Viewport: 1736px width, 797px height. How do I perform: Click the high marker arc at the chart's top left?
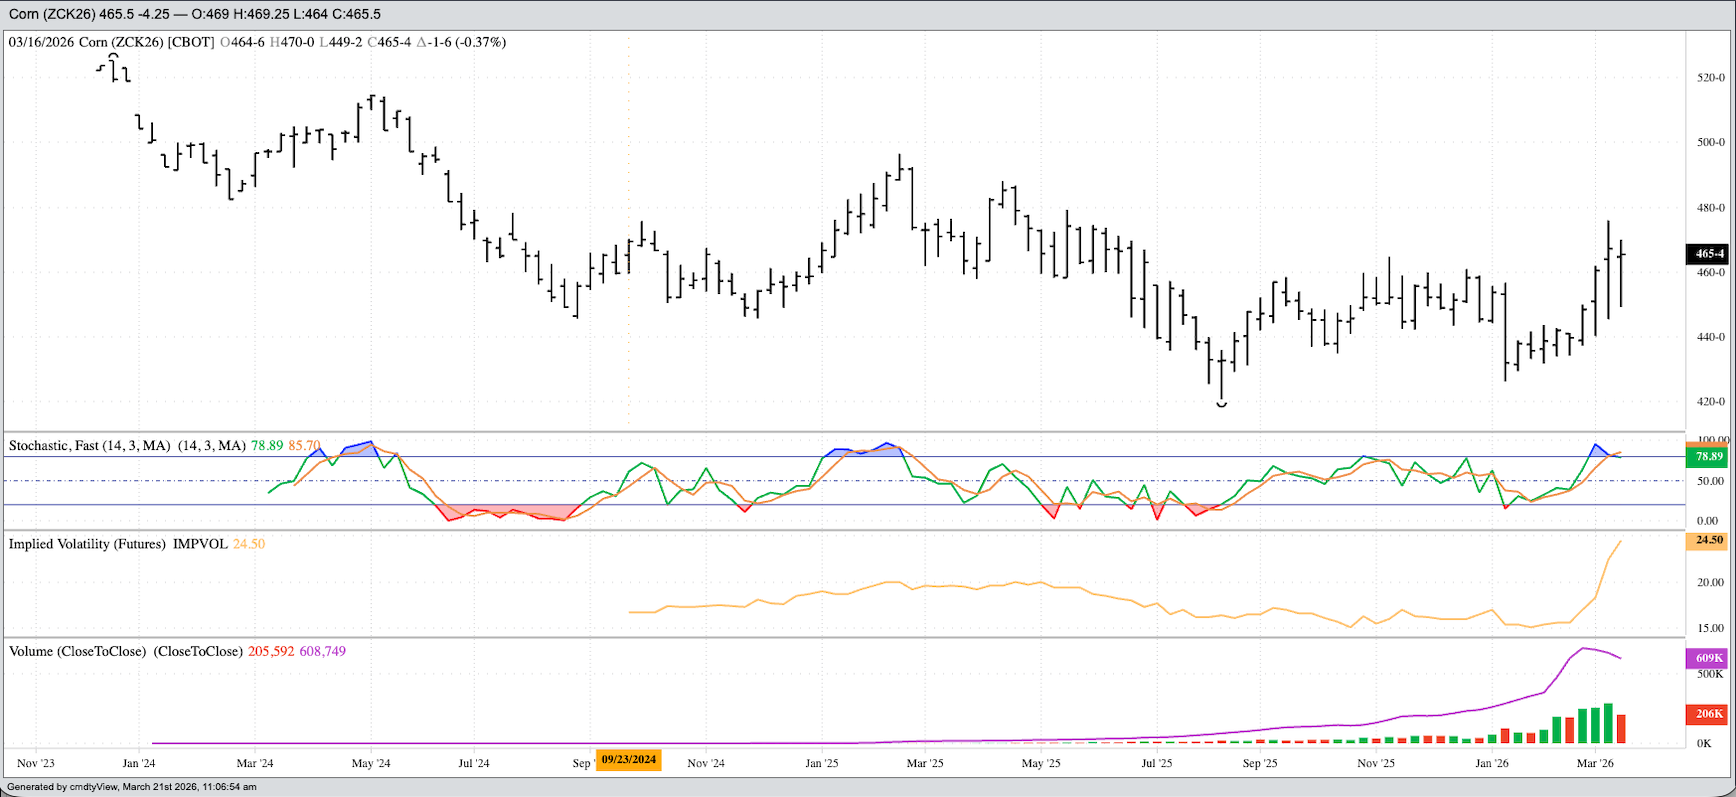tap(113, 57)
